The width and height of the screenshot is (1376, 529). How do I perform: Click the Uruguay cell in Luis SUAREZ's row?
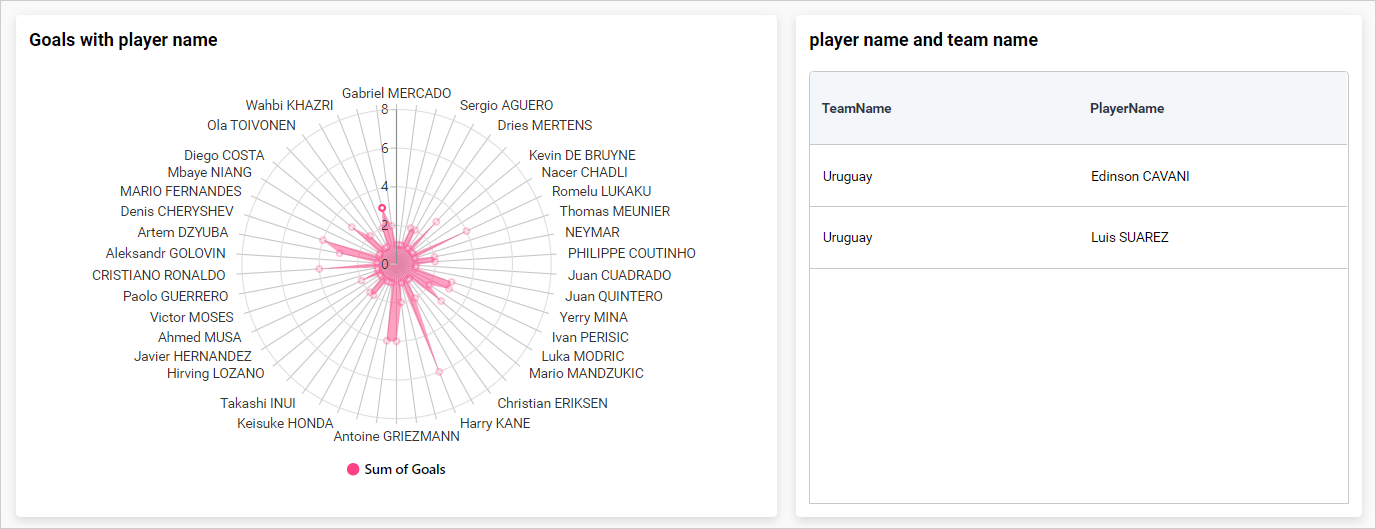(x=847, y=237)
